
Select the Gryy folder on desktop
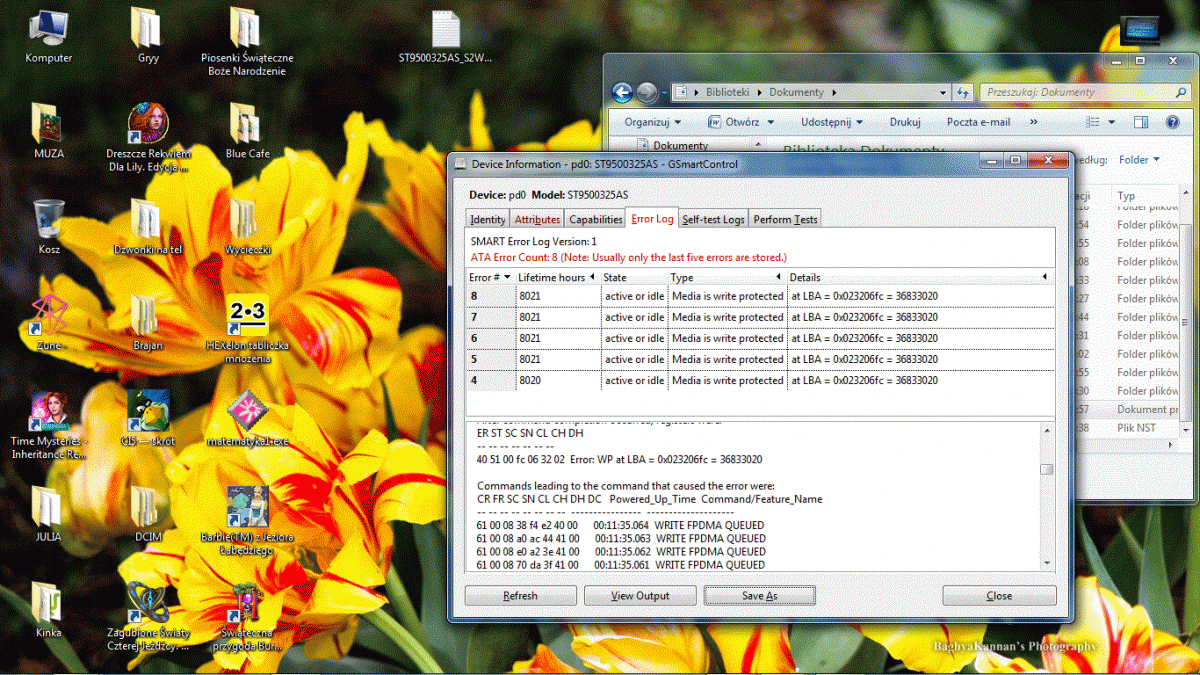point(147,36)
